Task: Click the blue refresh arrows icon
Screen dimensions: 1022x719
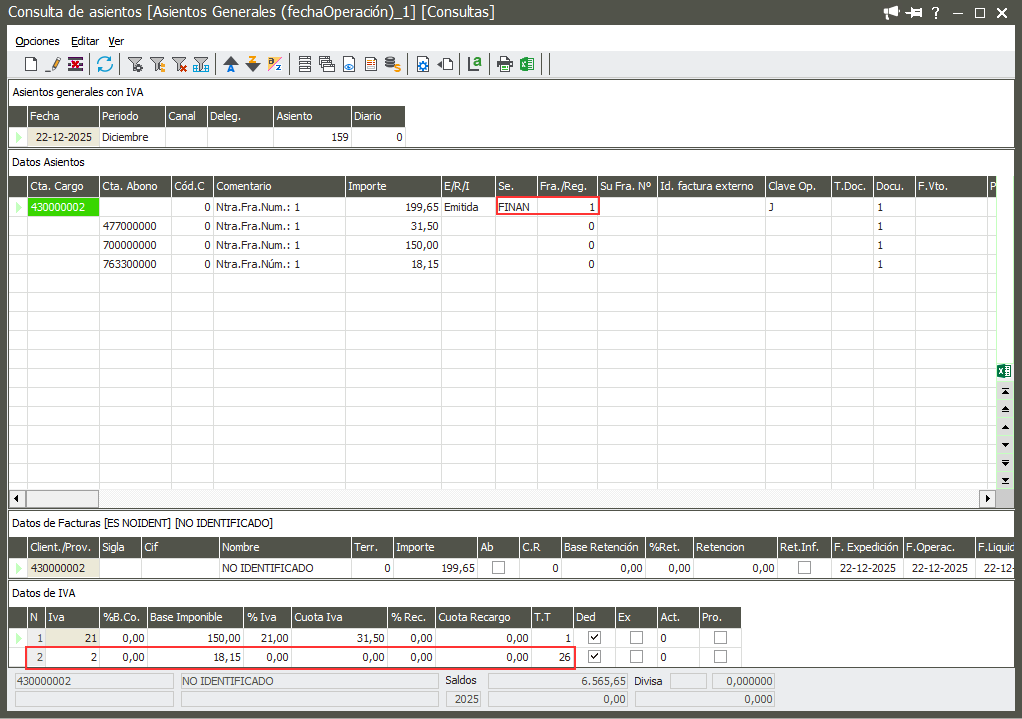Action: tap(105, 64)
